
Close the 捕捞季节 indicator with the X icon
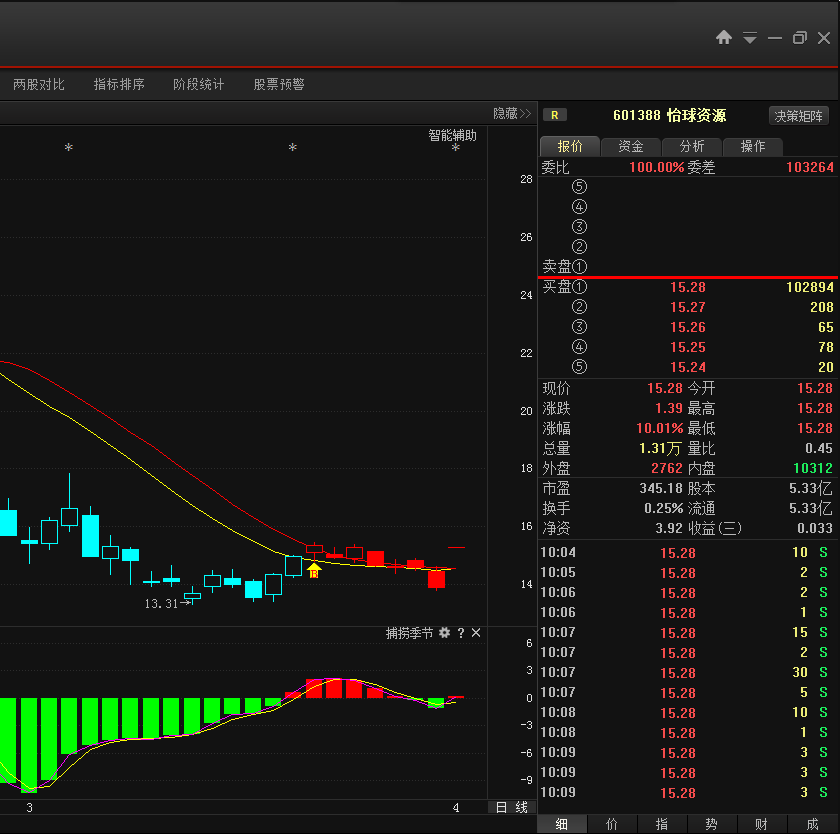point(474,632)
